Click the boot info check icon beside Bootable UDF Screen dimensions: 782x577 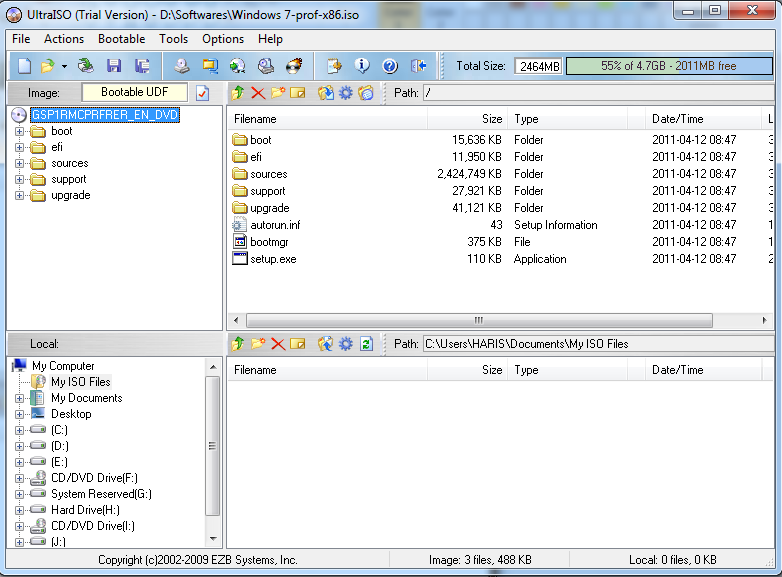[x=202, y=93]
